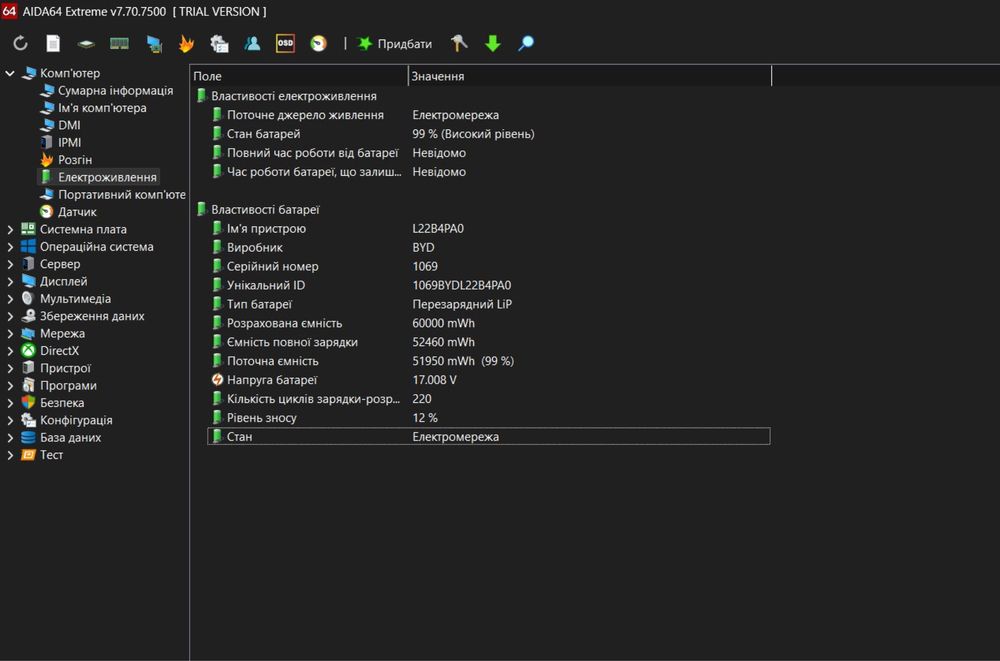This screenshot has width=1000, height=661.
Task: Click the Поле column header
Action: 299,76
